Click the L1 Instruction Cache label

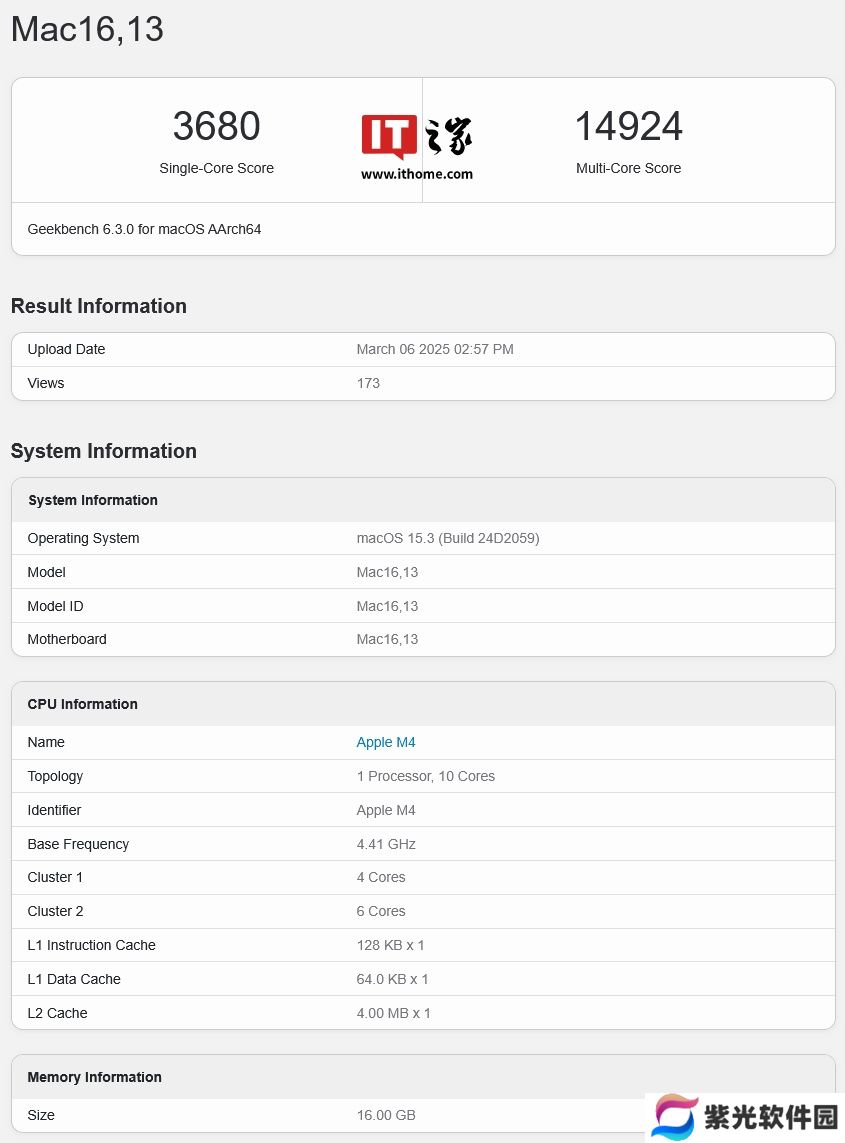(91, 945)
